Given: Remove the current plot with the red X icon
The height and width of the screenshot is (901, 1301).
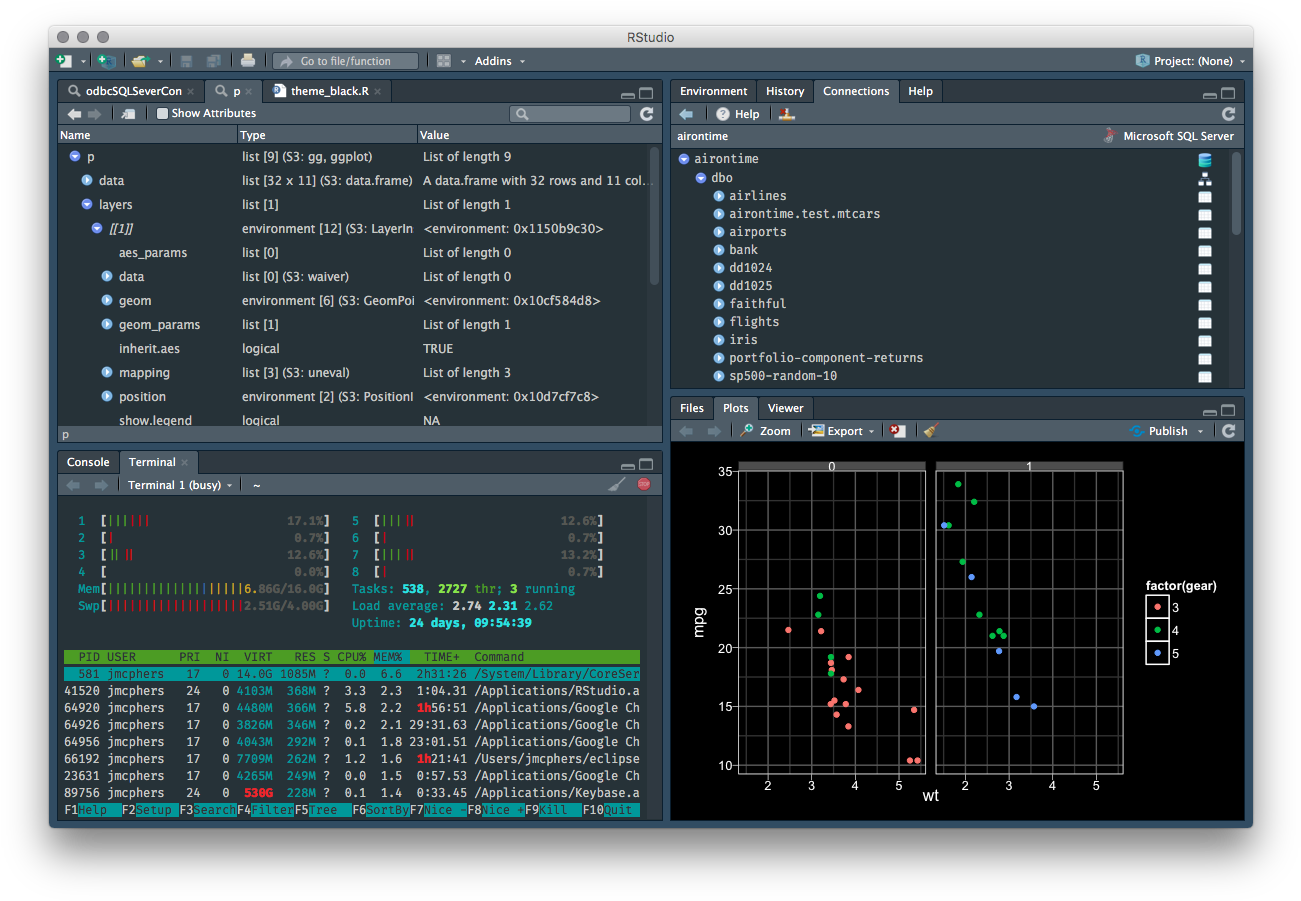Looking at the screenshot, I should [x=896, y=430].
